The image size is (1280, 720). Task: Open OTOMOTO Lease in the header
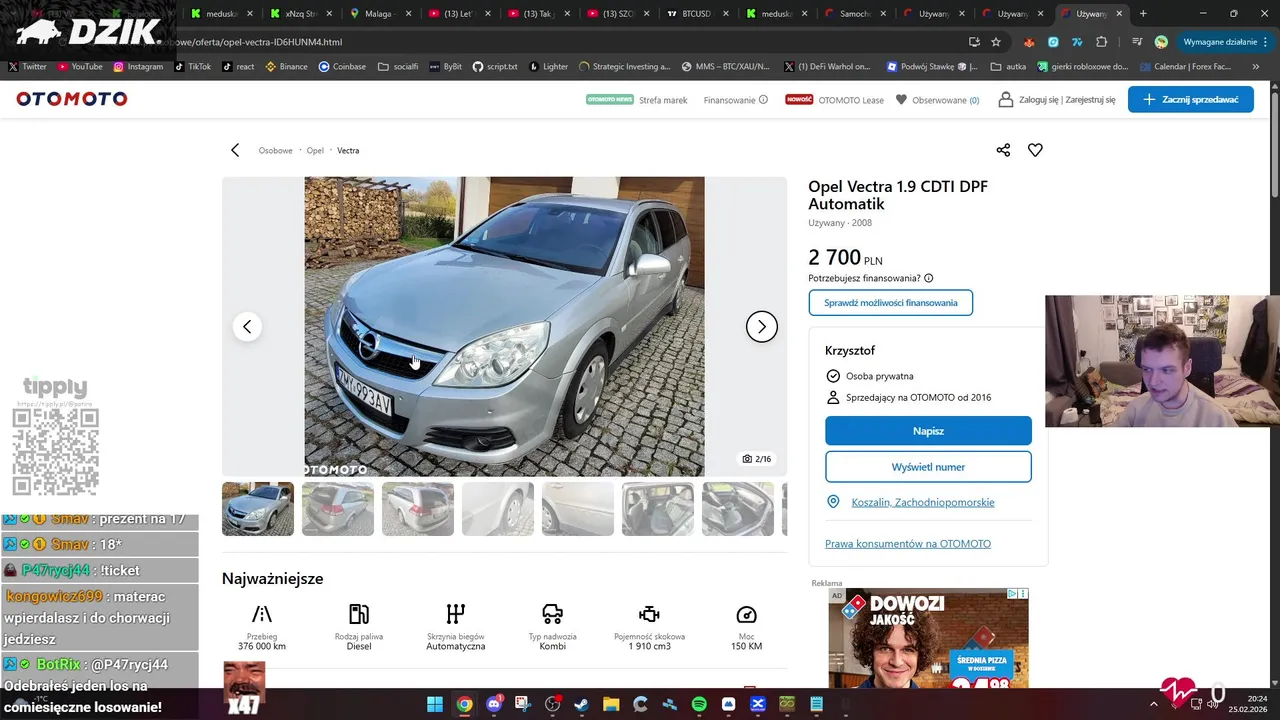point(851,100)
